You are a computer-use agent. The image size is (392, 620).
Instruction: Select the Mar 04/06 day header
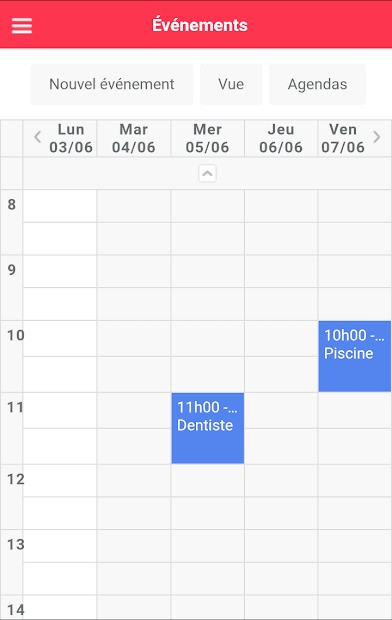134,138
